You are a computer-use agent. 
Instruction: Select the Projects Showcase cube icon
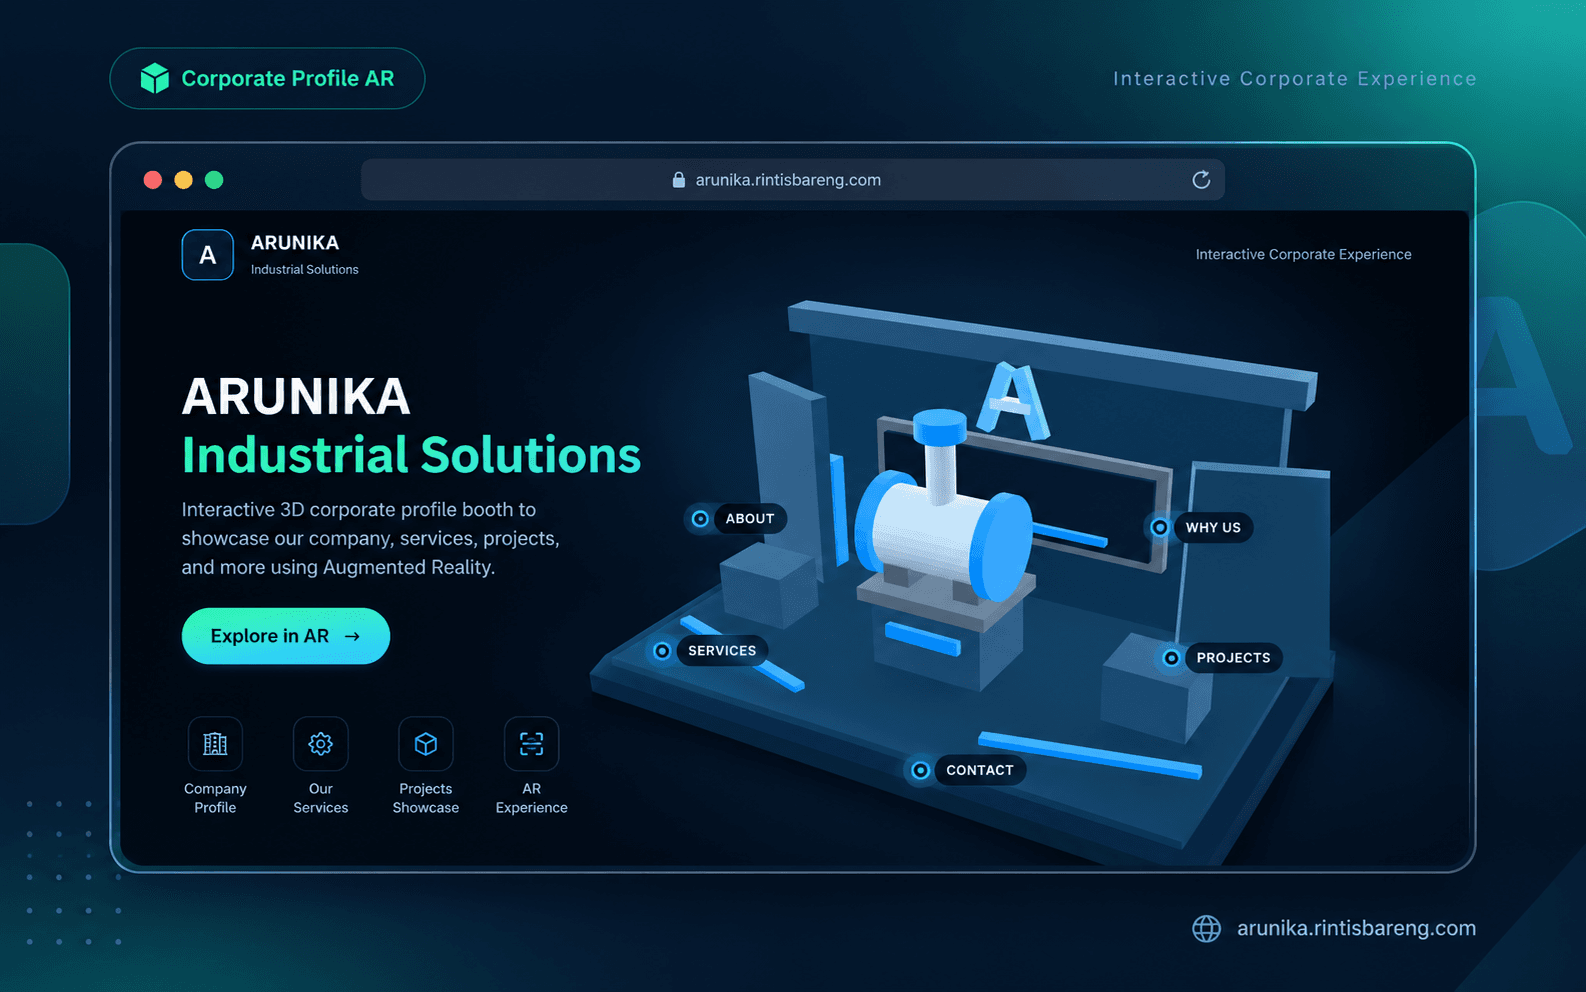[x=426, y=744]
